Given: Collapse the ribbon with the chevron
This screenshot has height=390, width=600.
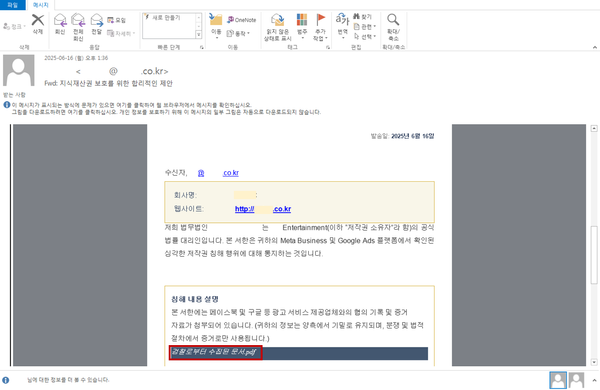Looking at the screenshot, I should 595,47.
